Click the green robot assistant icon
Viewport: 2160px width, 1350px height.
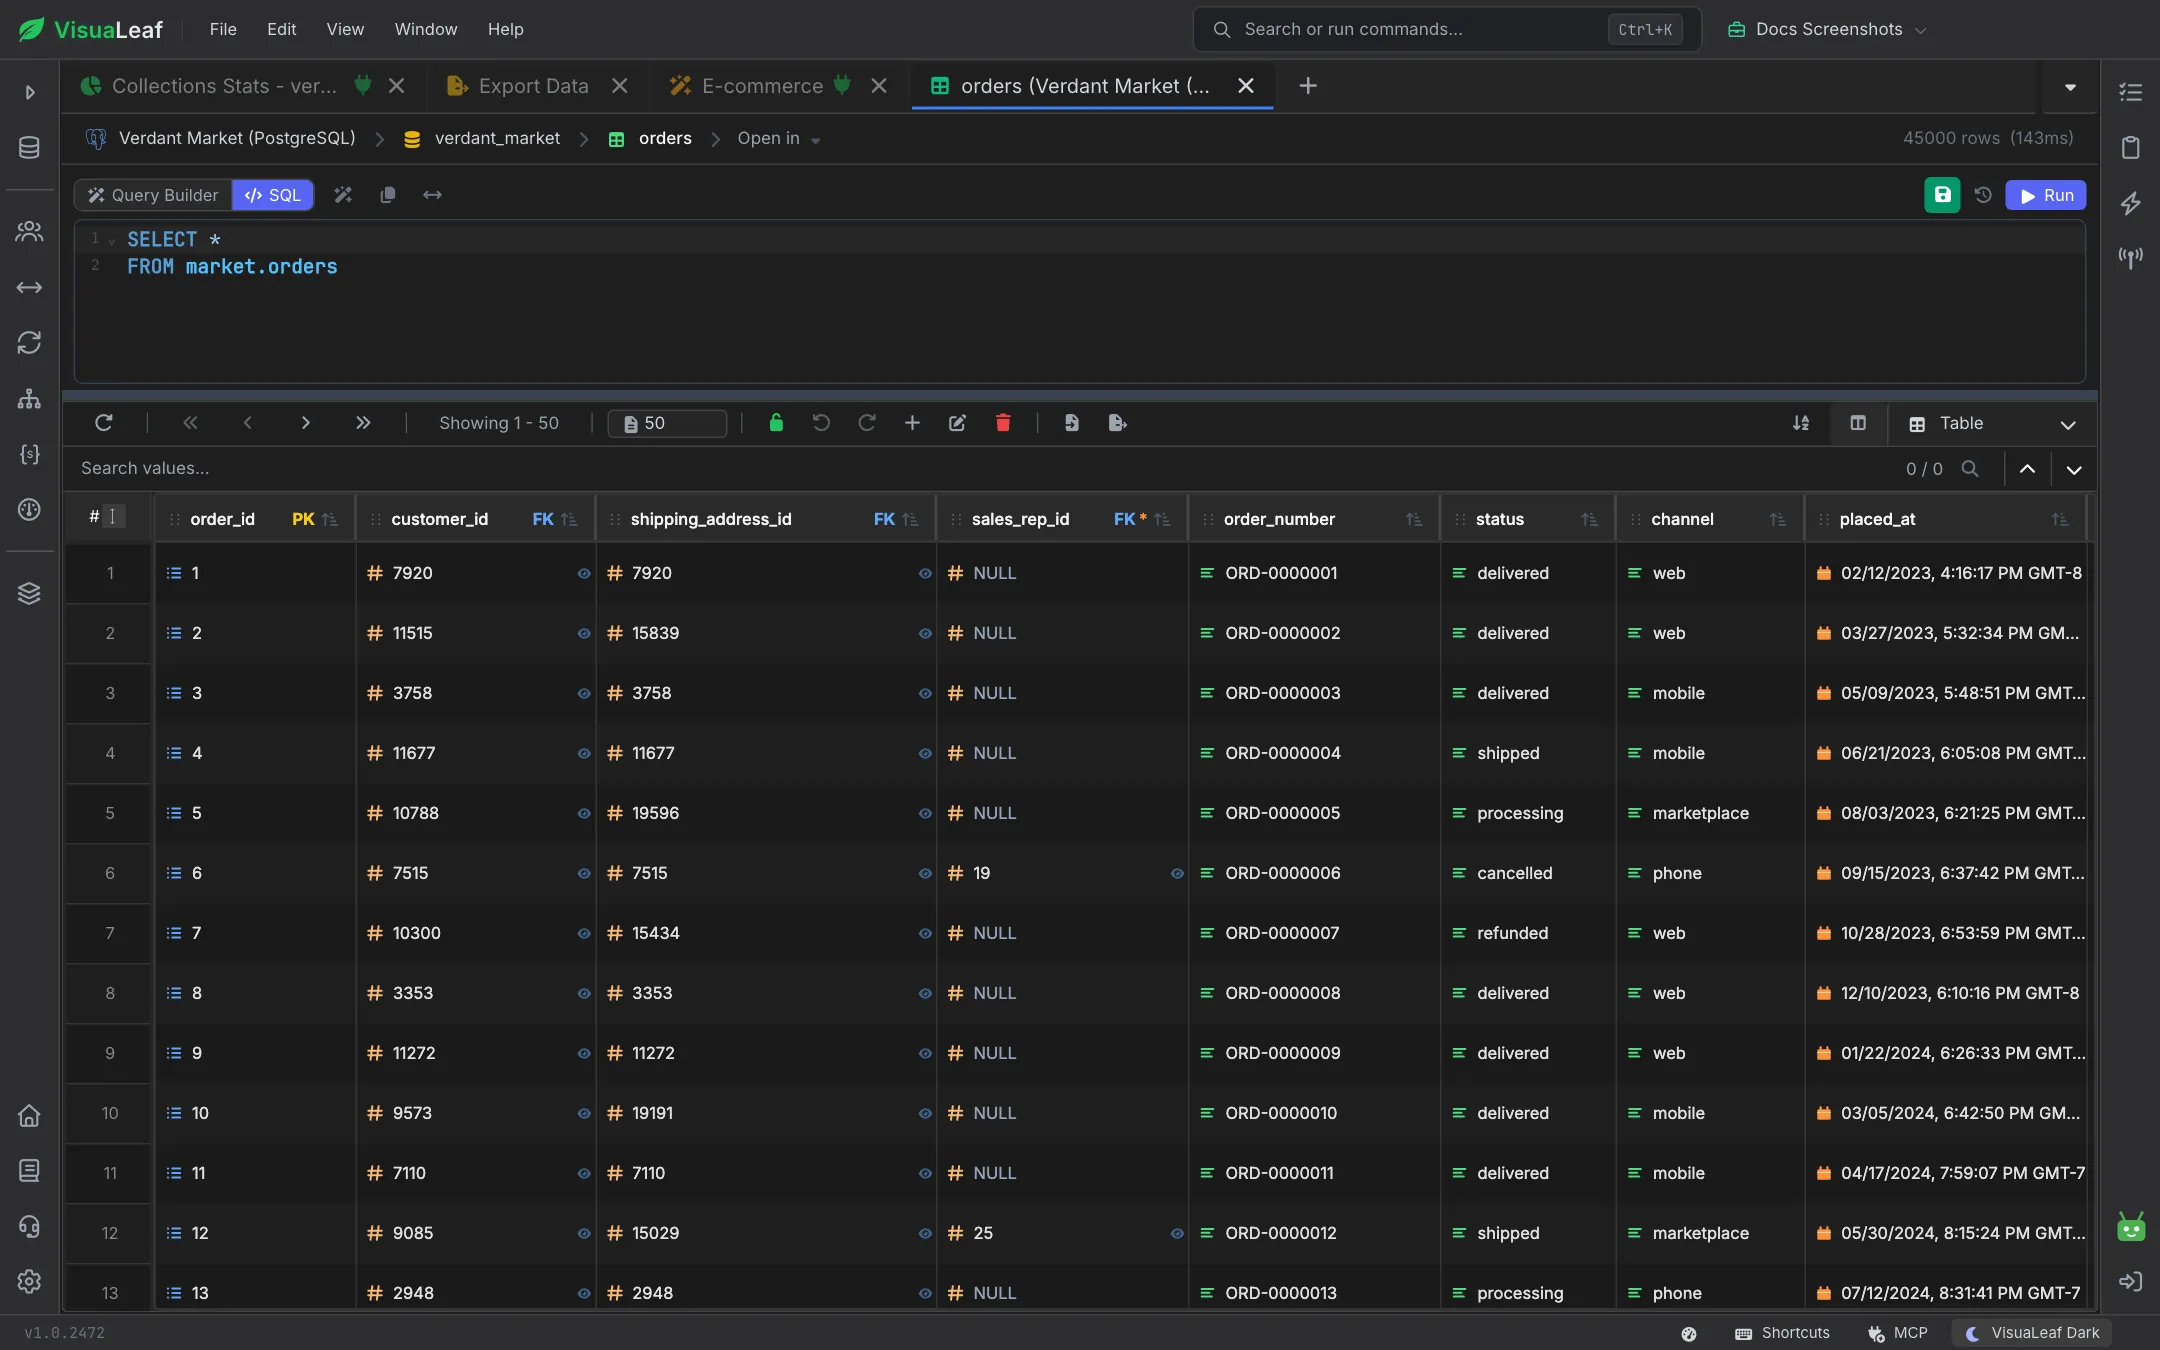[2131, 1227]
